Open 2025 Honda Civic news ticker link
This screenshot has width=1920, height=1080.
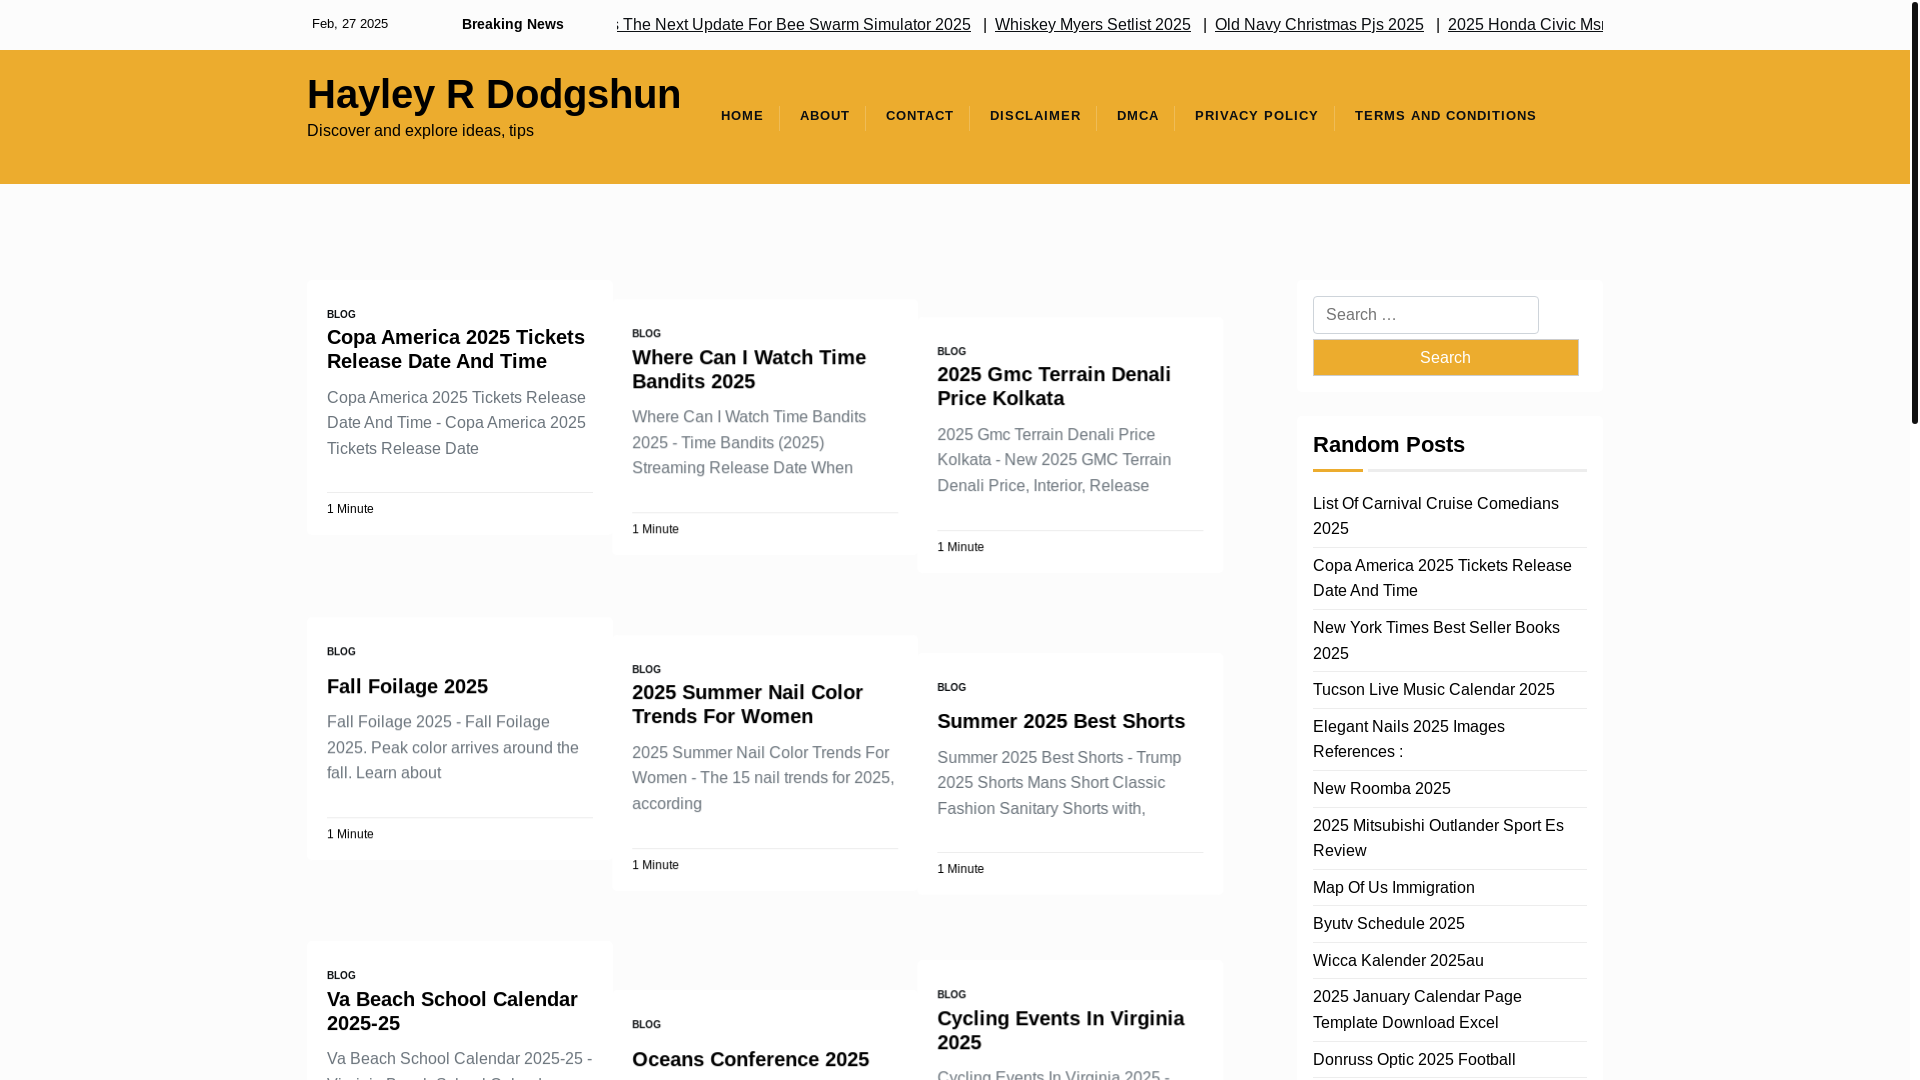(1524, 24)
